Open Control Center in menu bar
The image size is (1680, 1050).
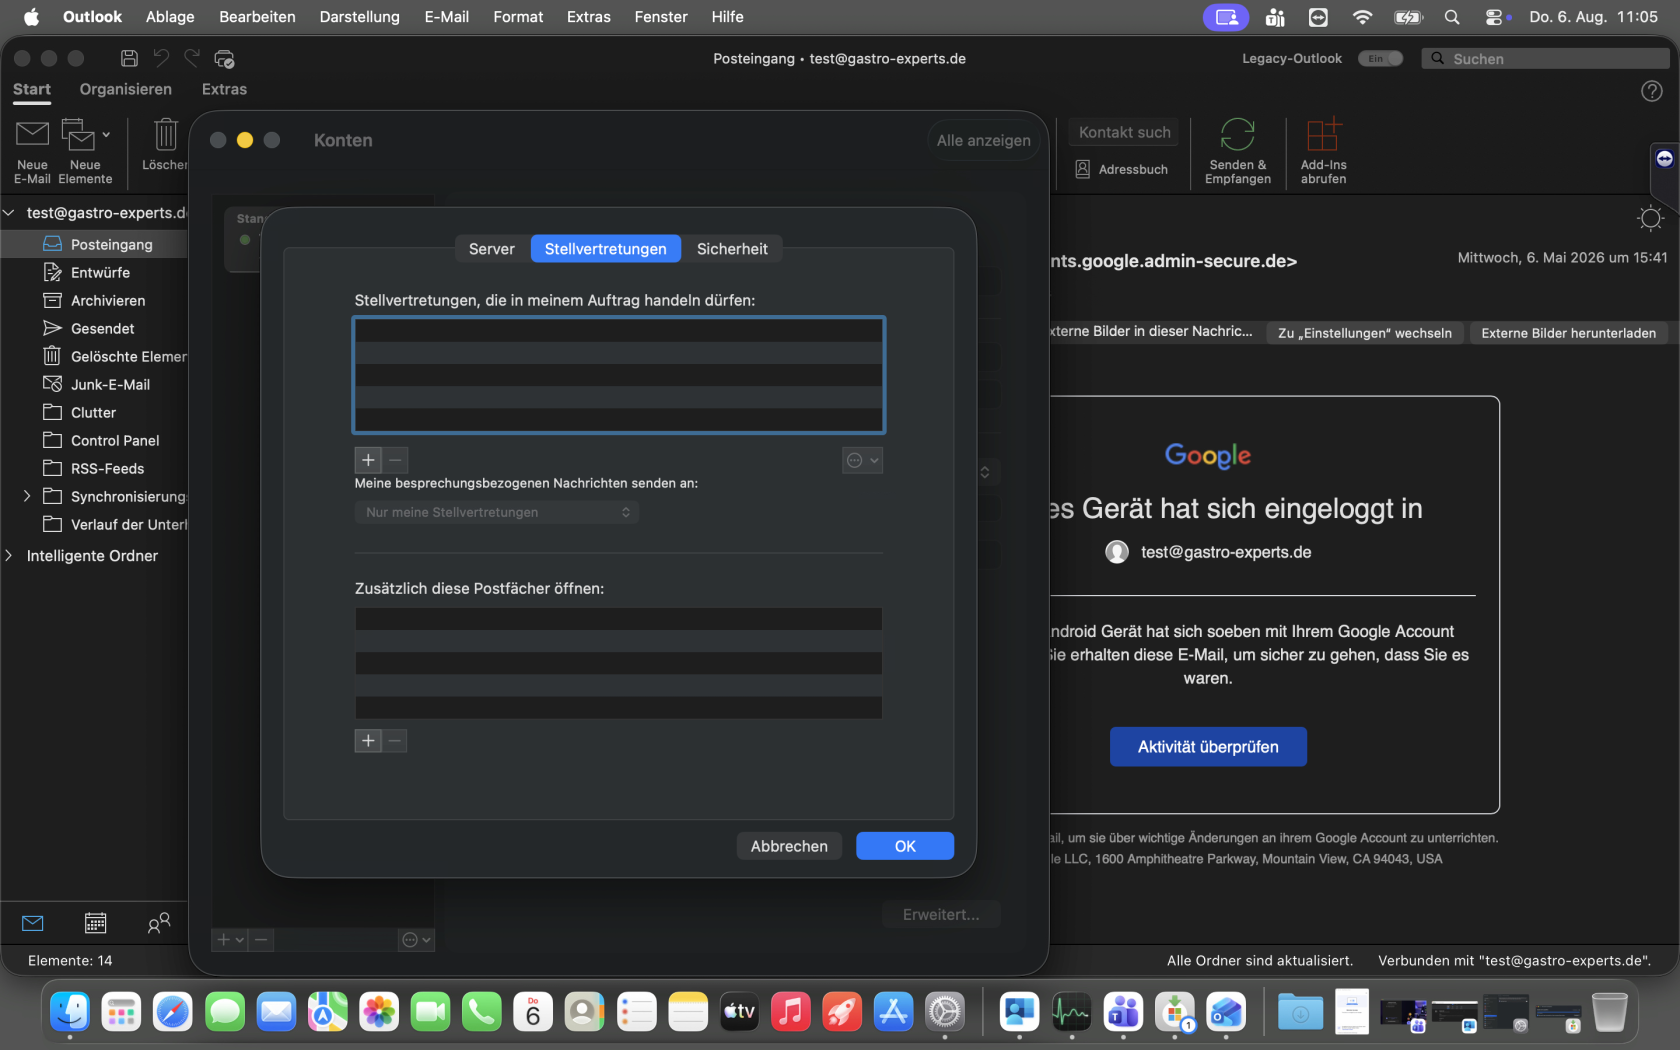[x=1494, y=17]
